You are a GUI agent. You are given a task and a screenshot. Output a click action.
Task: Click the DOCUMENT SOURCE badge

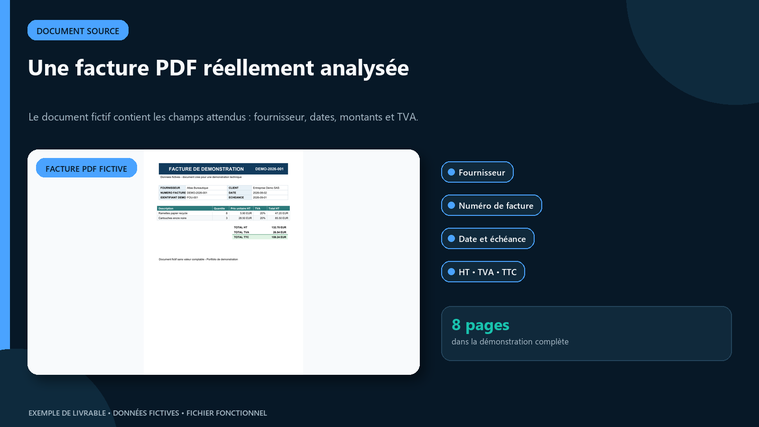coord(78,30)
